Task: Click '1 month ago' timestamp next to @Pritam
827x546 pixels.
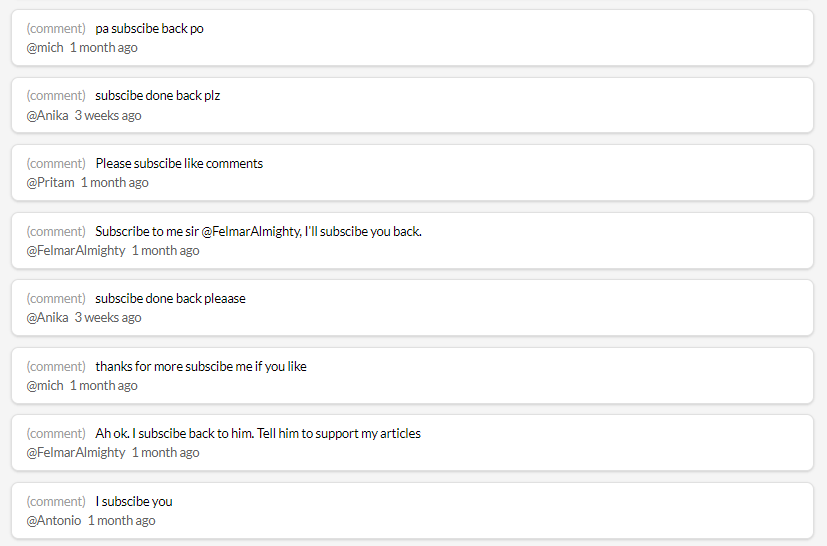Action: (114, 183)
